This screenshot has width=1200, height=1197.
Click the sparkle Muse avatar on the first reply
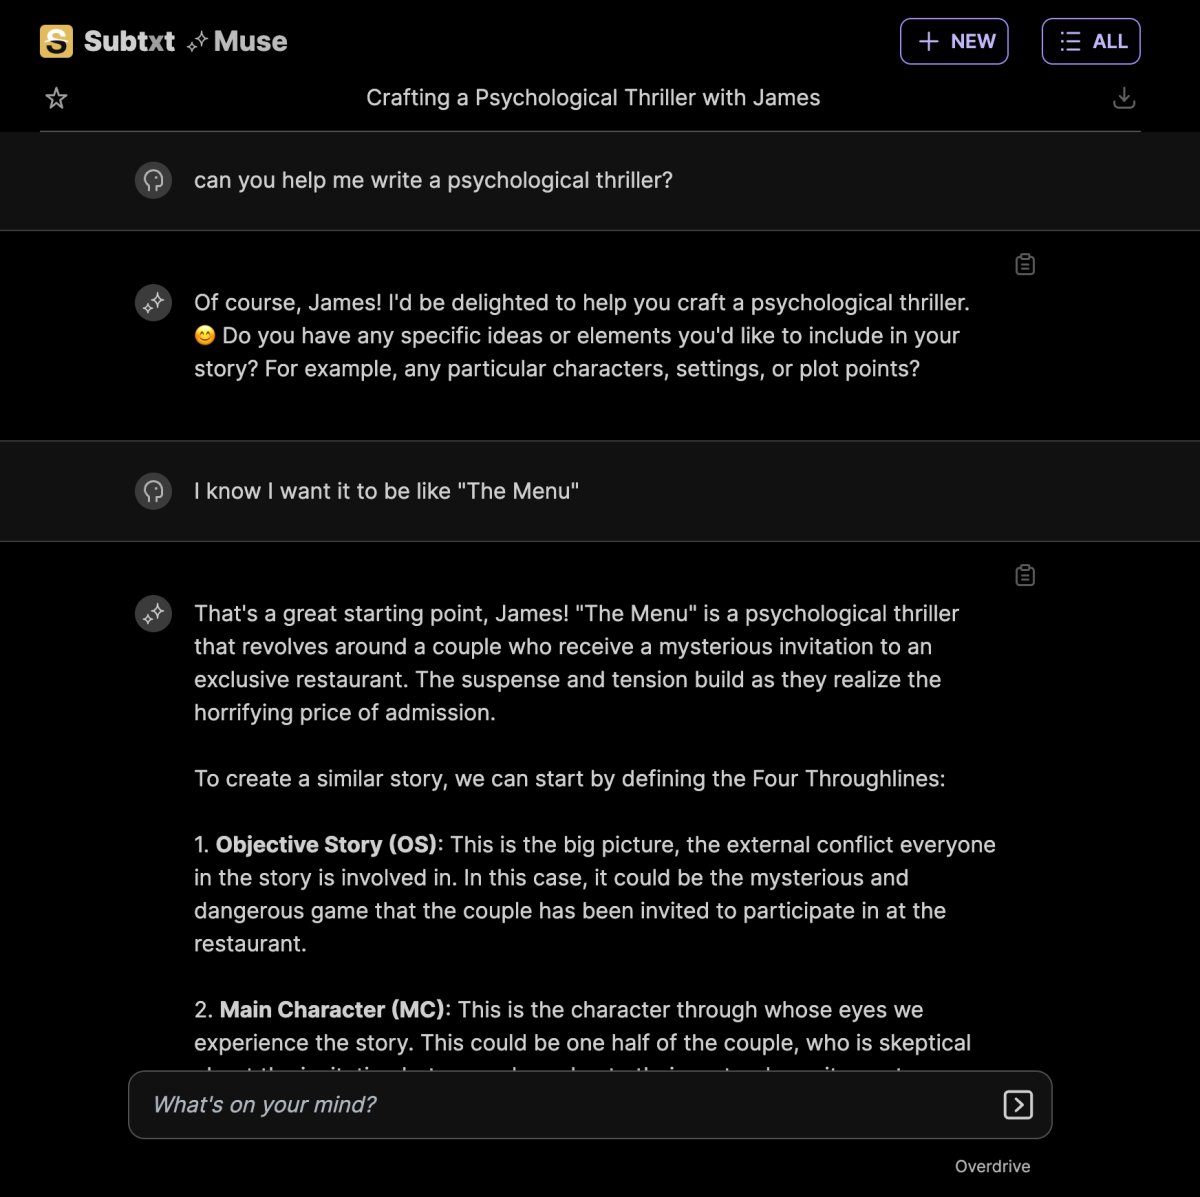point(153,303)
